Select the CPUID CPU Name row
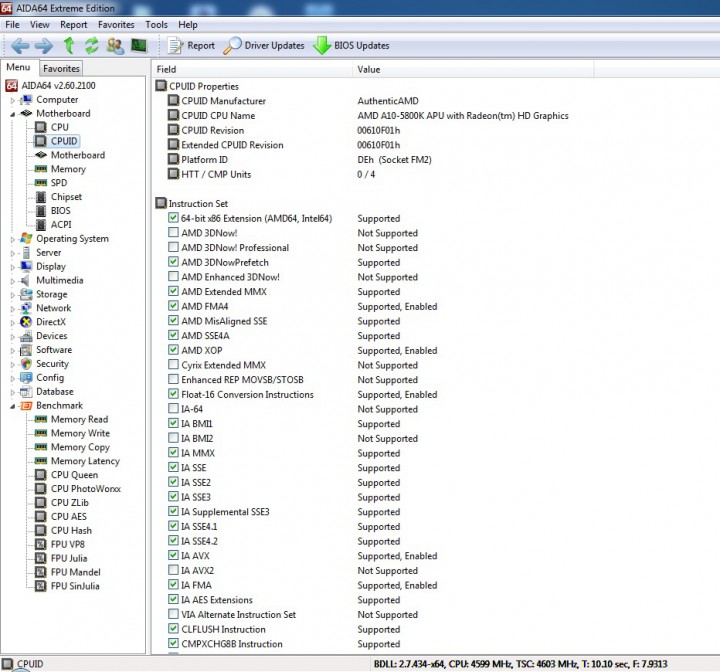Image resolution: width=720 pixels, height=672 pixels. pos(218,116)
